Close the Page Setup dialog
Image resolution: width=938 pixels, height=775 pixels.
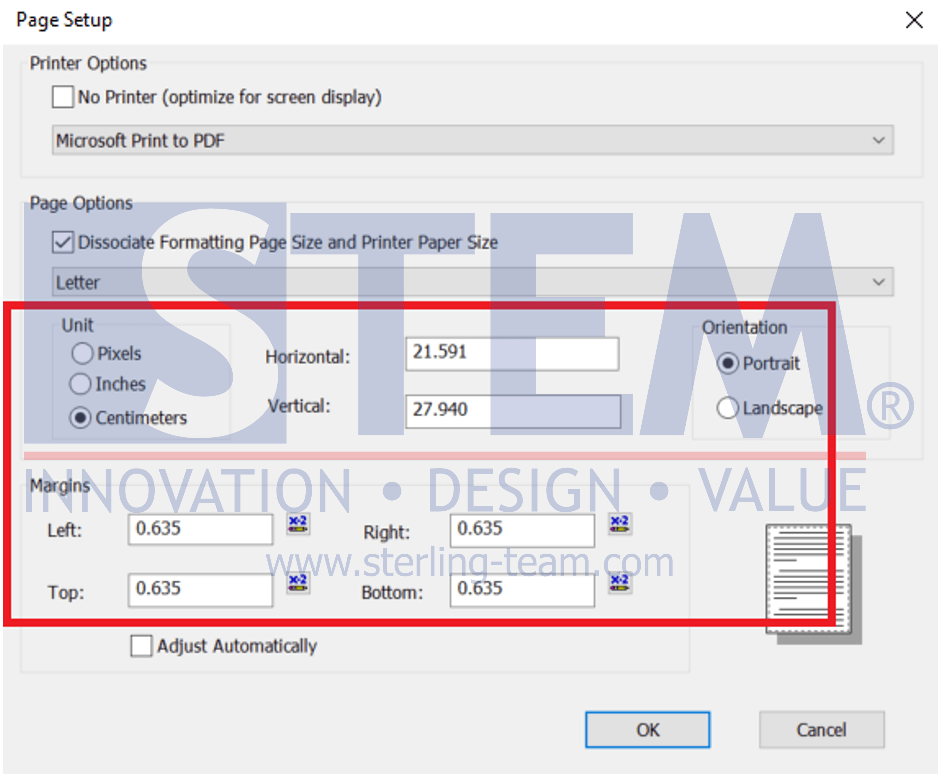coord(913,20)
